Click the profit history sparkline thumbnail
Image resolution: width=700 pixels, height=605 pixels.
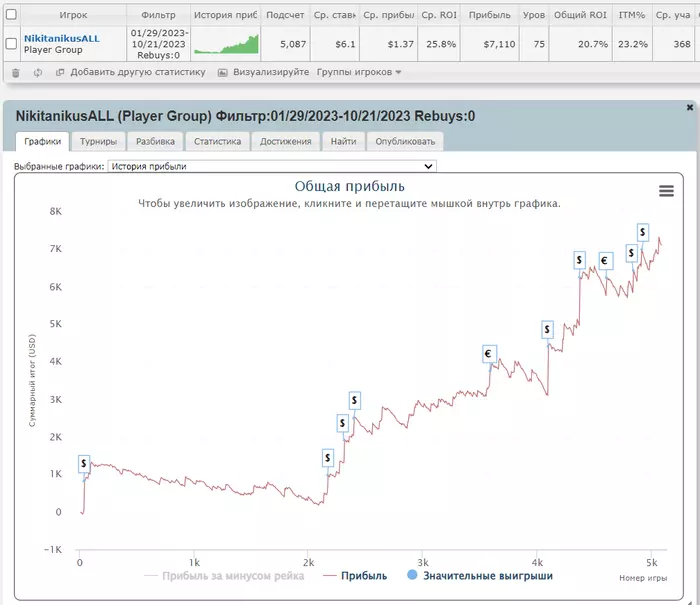(x=226, y=44)
